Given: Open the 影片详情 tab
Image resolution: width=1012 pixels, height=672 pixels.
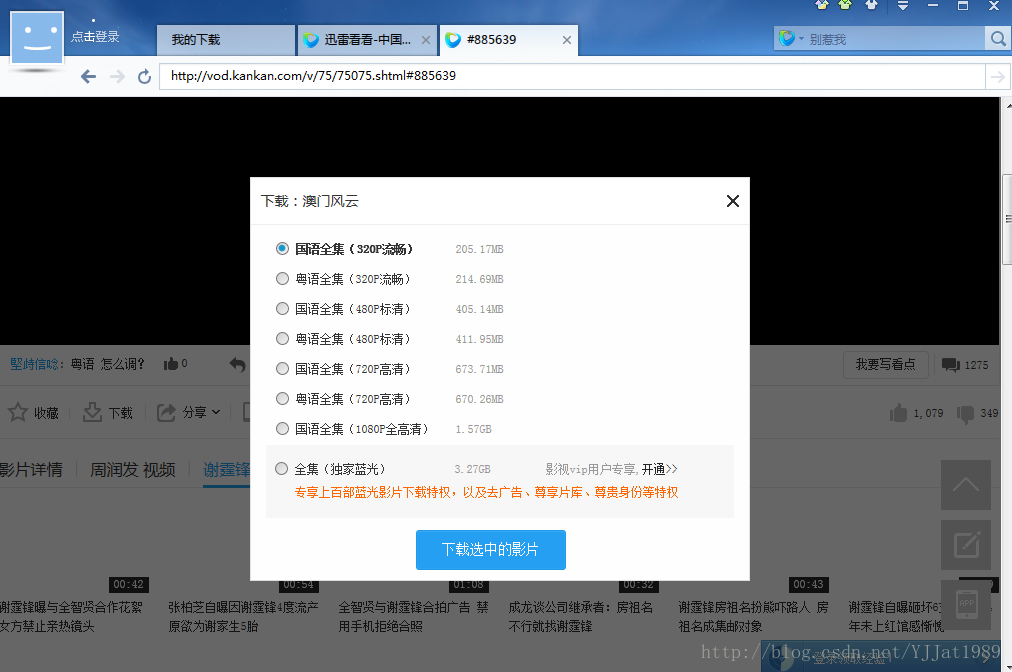Looking at the screenshot, I should [x=31, y=469].
